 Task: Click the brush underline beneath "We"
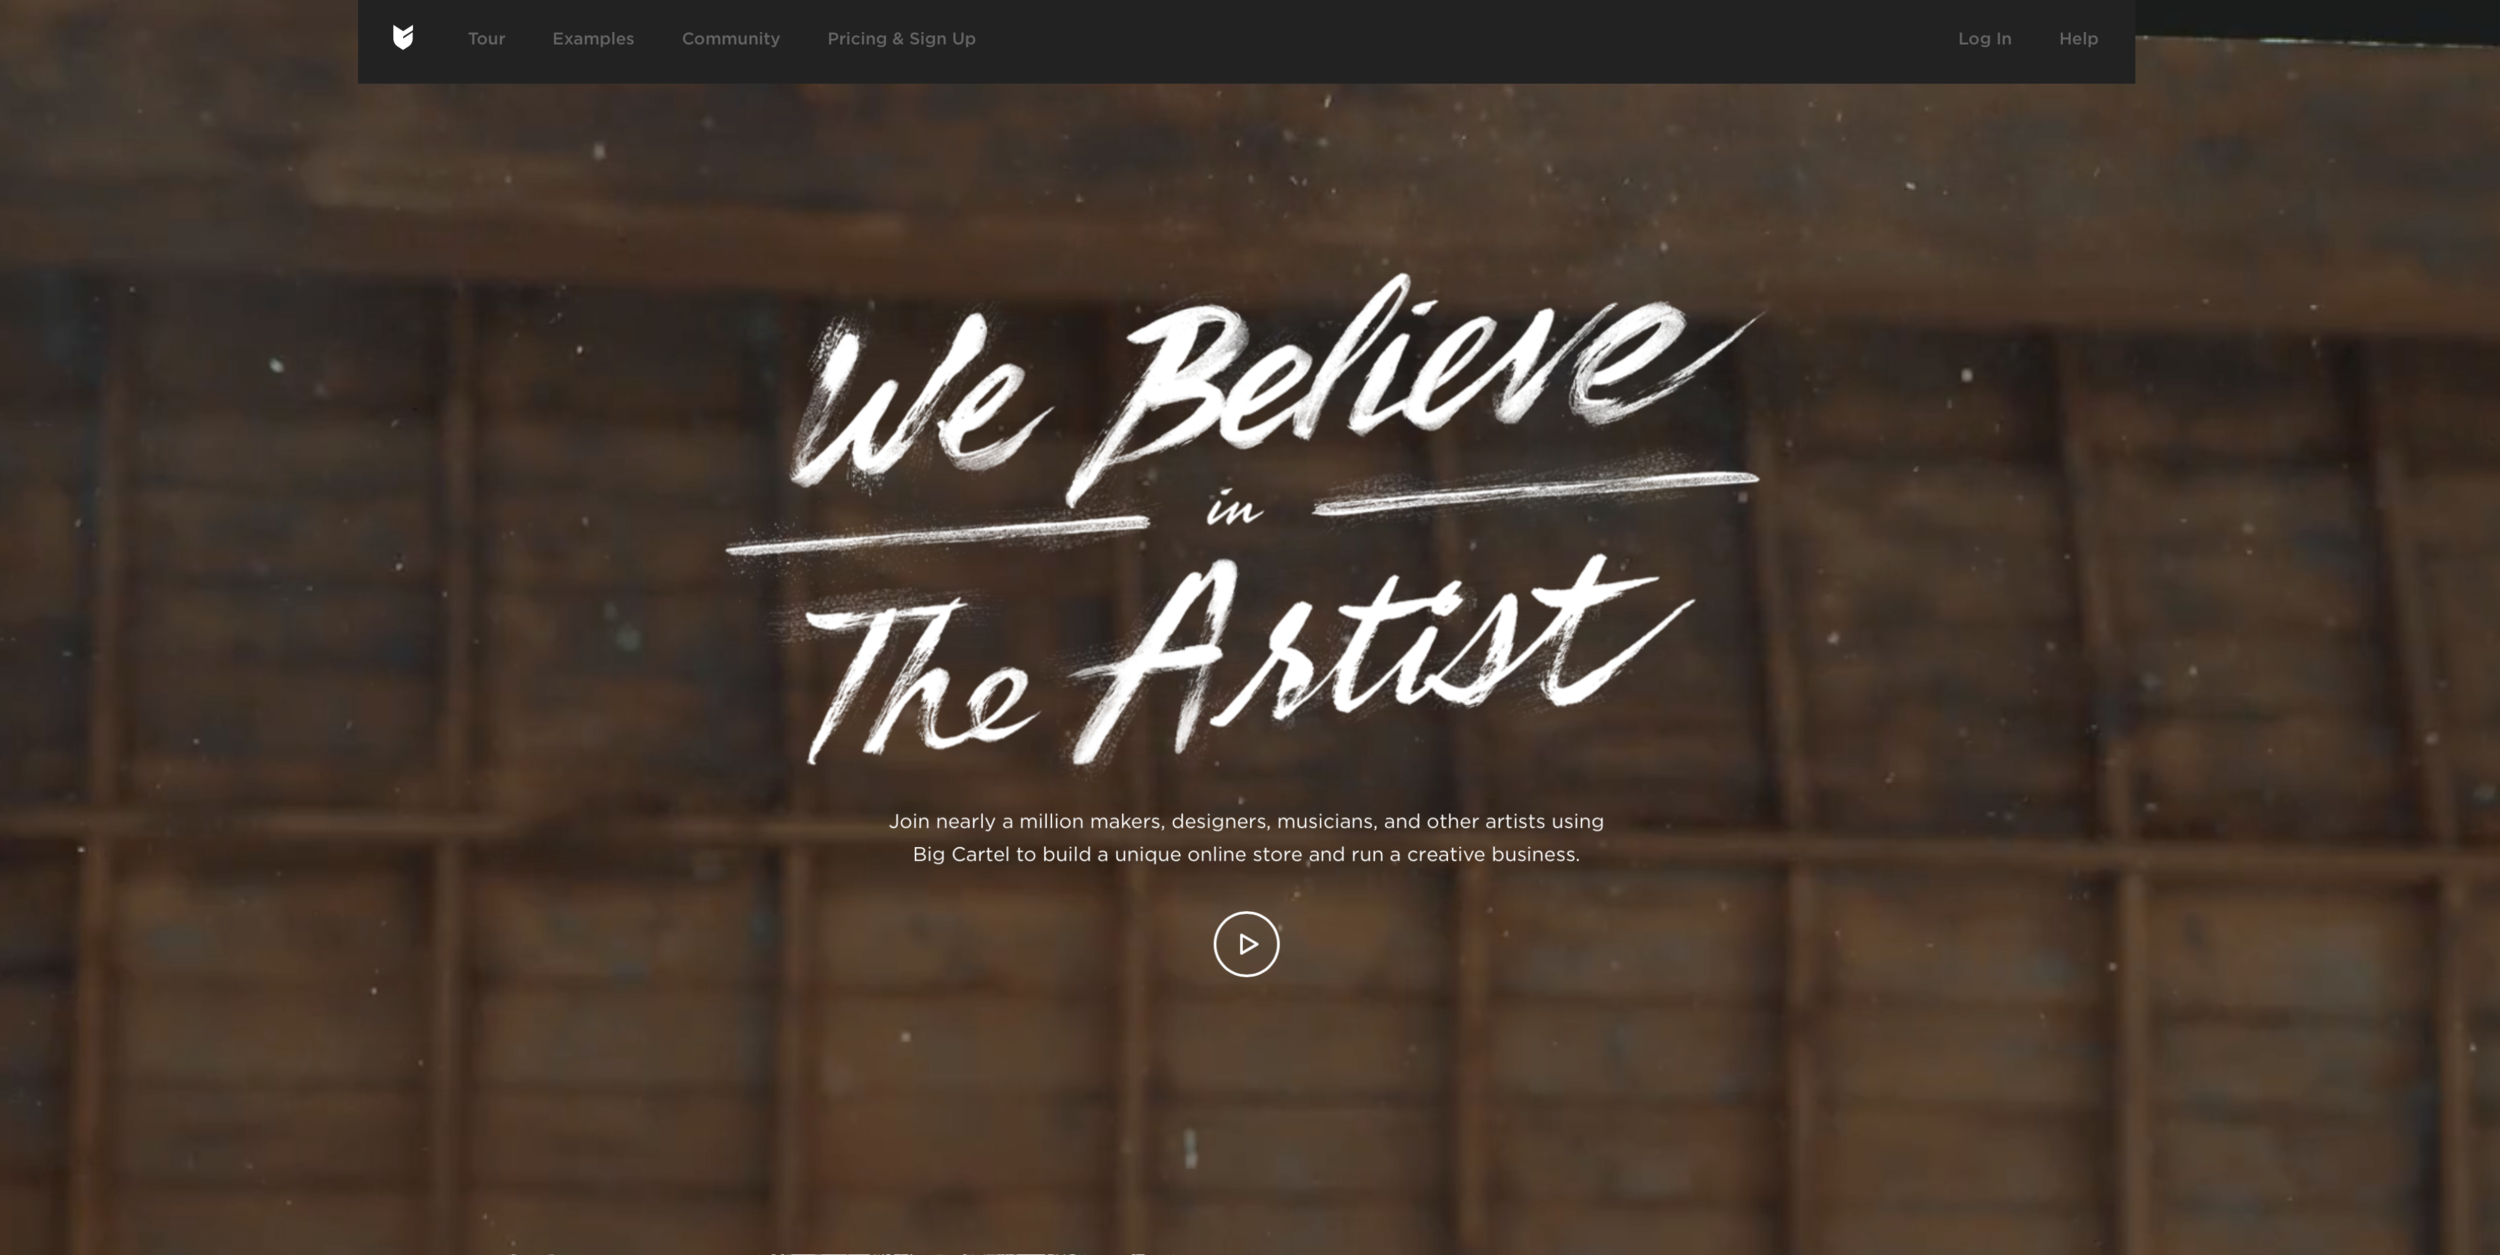(x=937, y=535)
